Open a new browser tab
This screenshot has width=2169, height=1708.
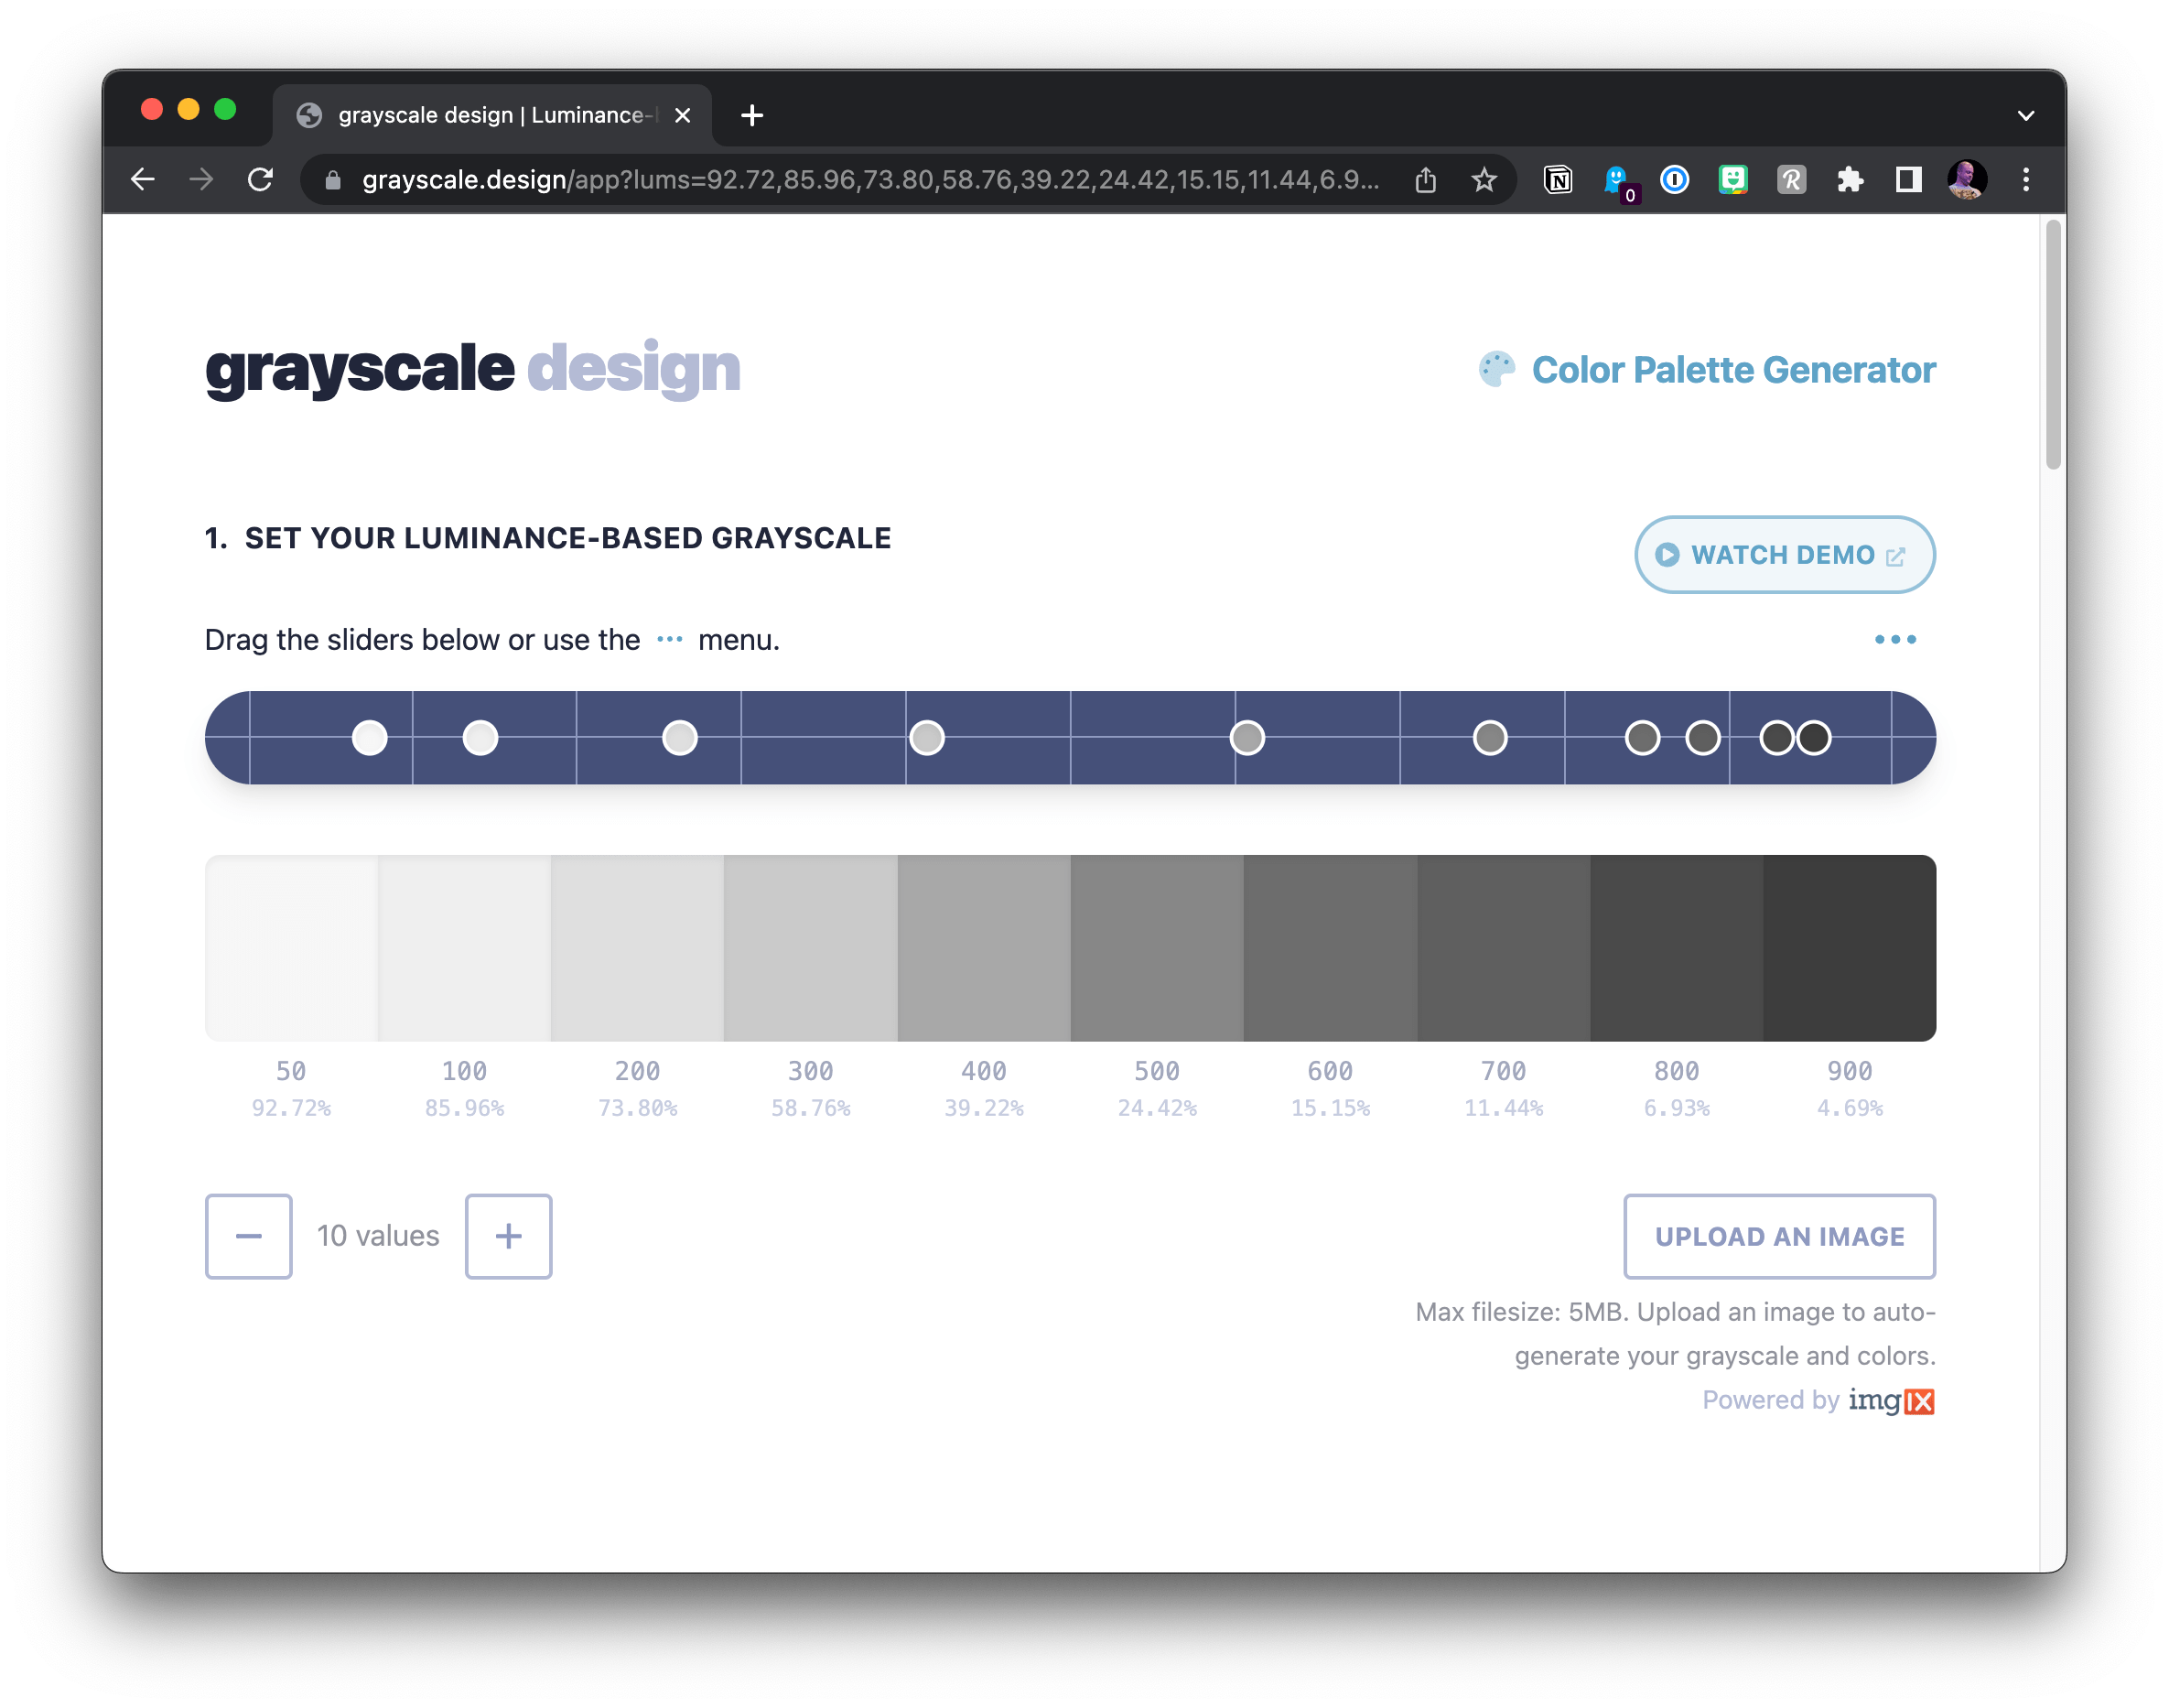click(x=752, y=116)
